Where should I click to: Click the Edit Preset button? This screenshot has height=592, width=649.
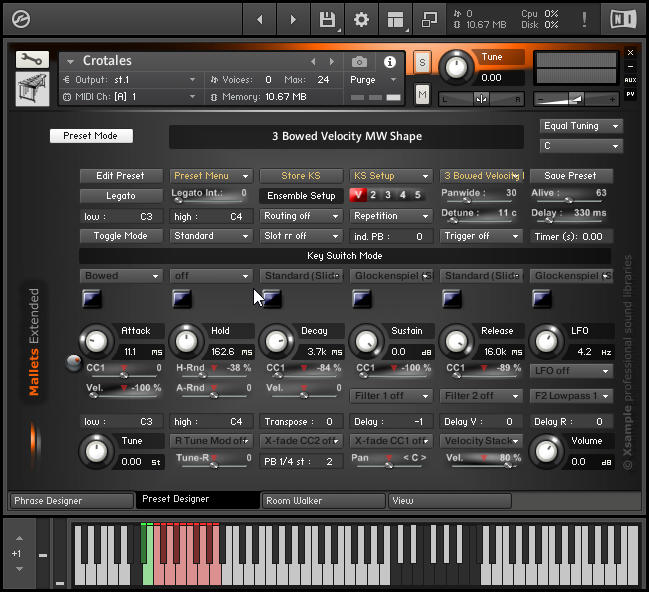click(x=120, y=176)
